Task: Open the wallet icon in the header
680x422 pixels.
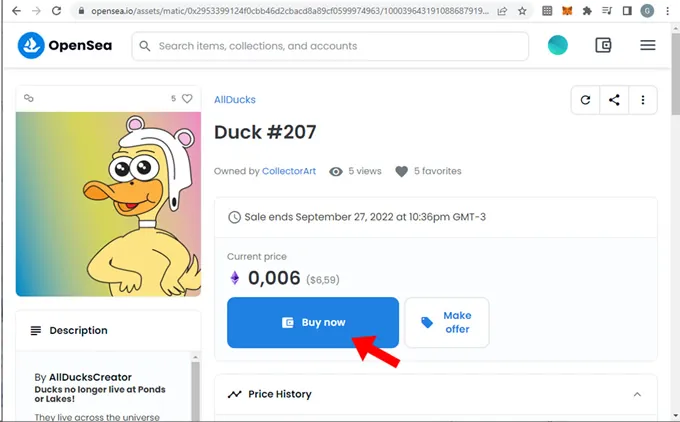Action: [x=603, y=46]
